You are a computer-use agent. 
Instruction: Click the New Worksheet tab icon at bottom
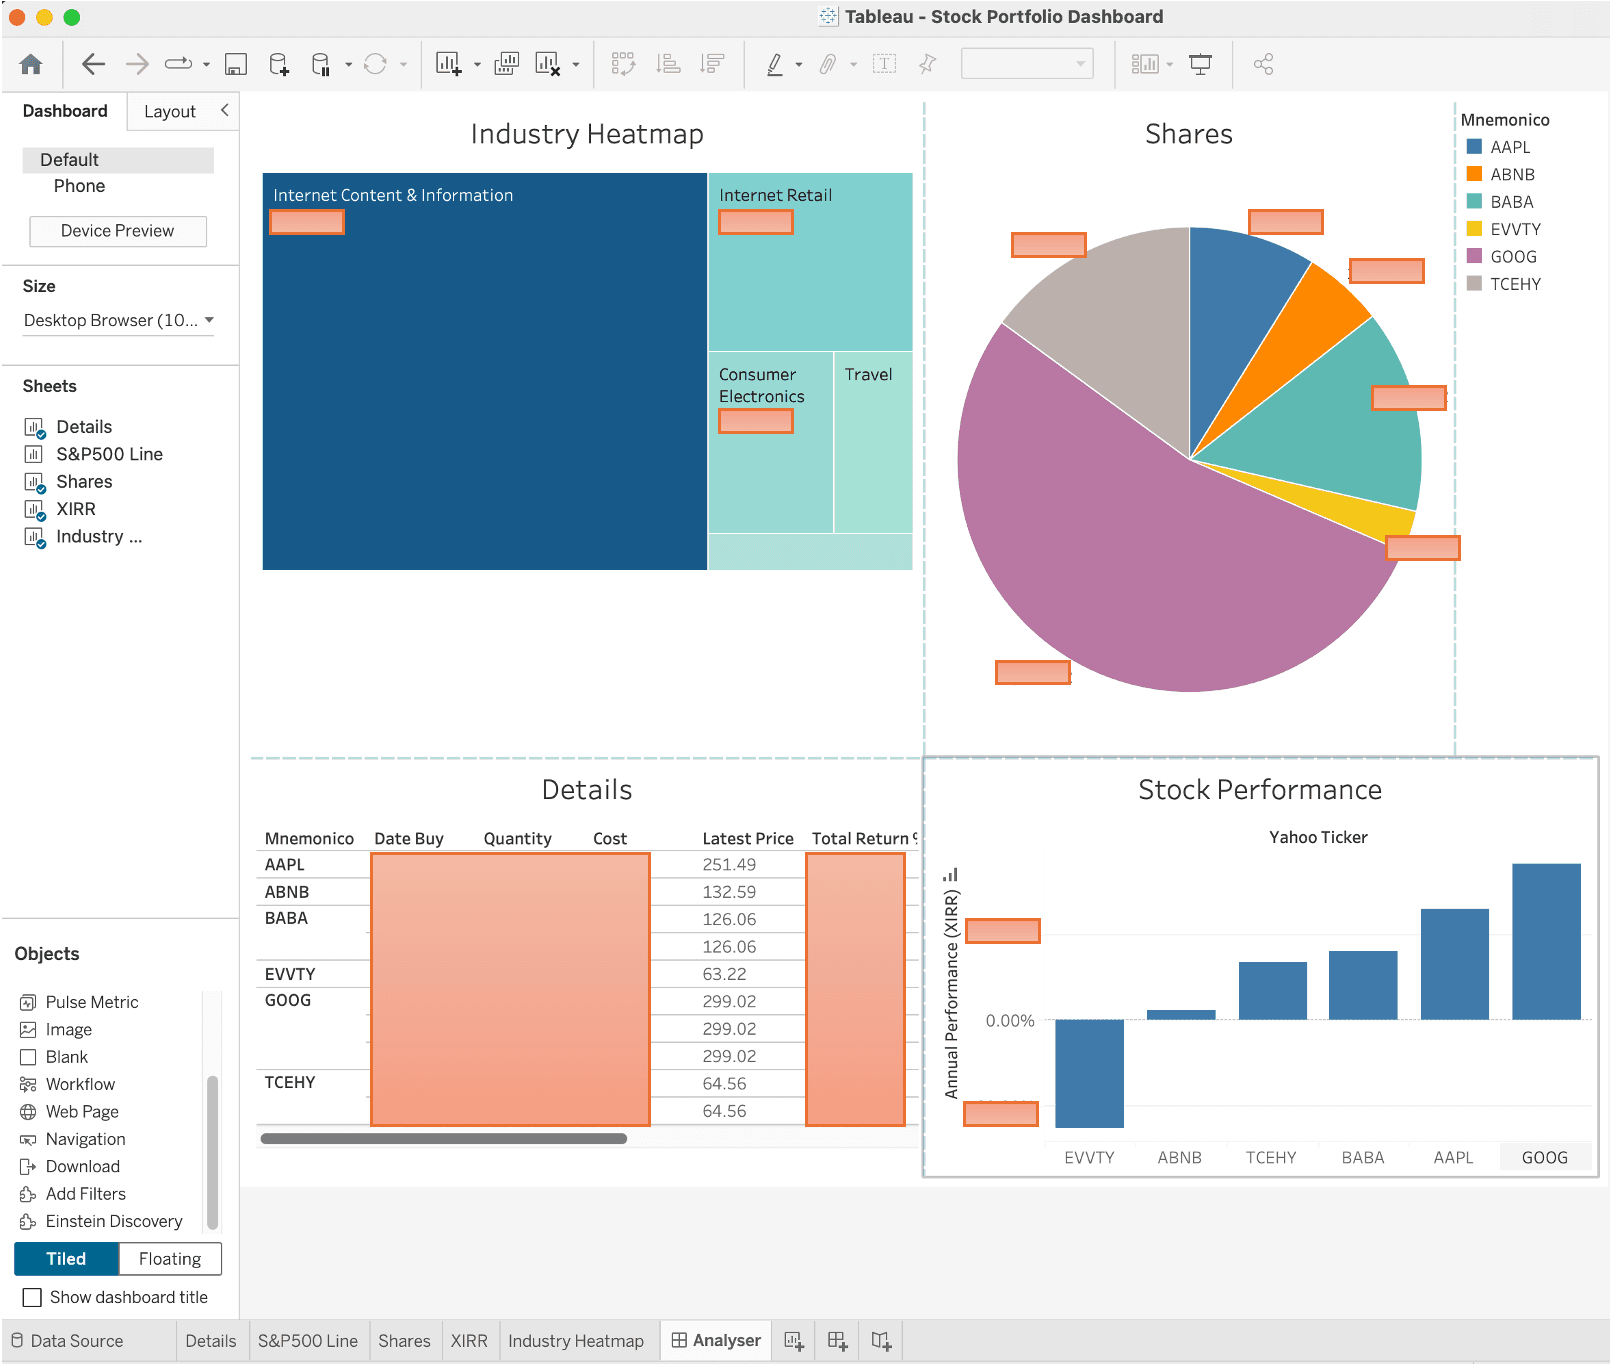tap(794, 1341)
